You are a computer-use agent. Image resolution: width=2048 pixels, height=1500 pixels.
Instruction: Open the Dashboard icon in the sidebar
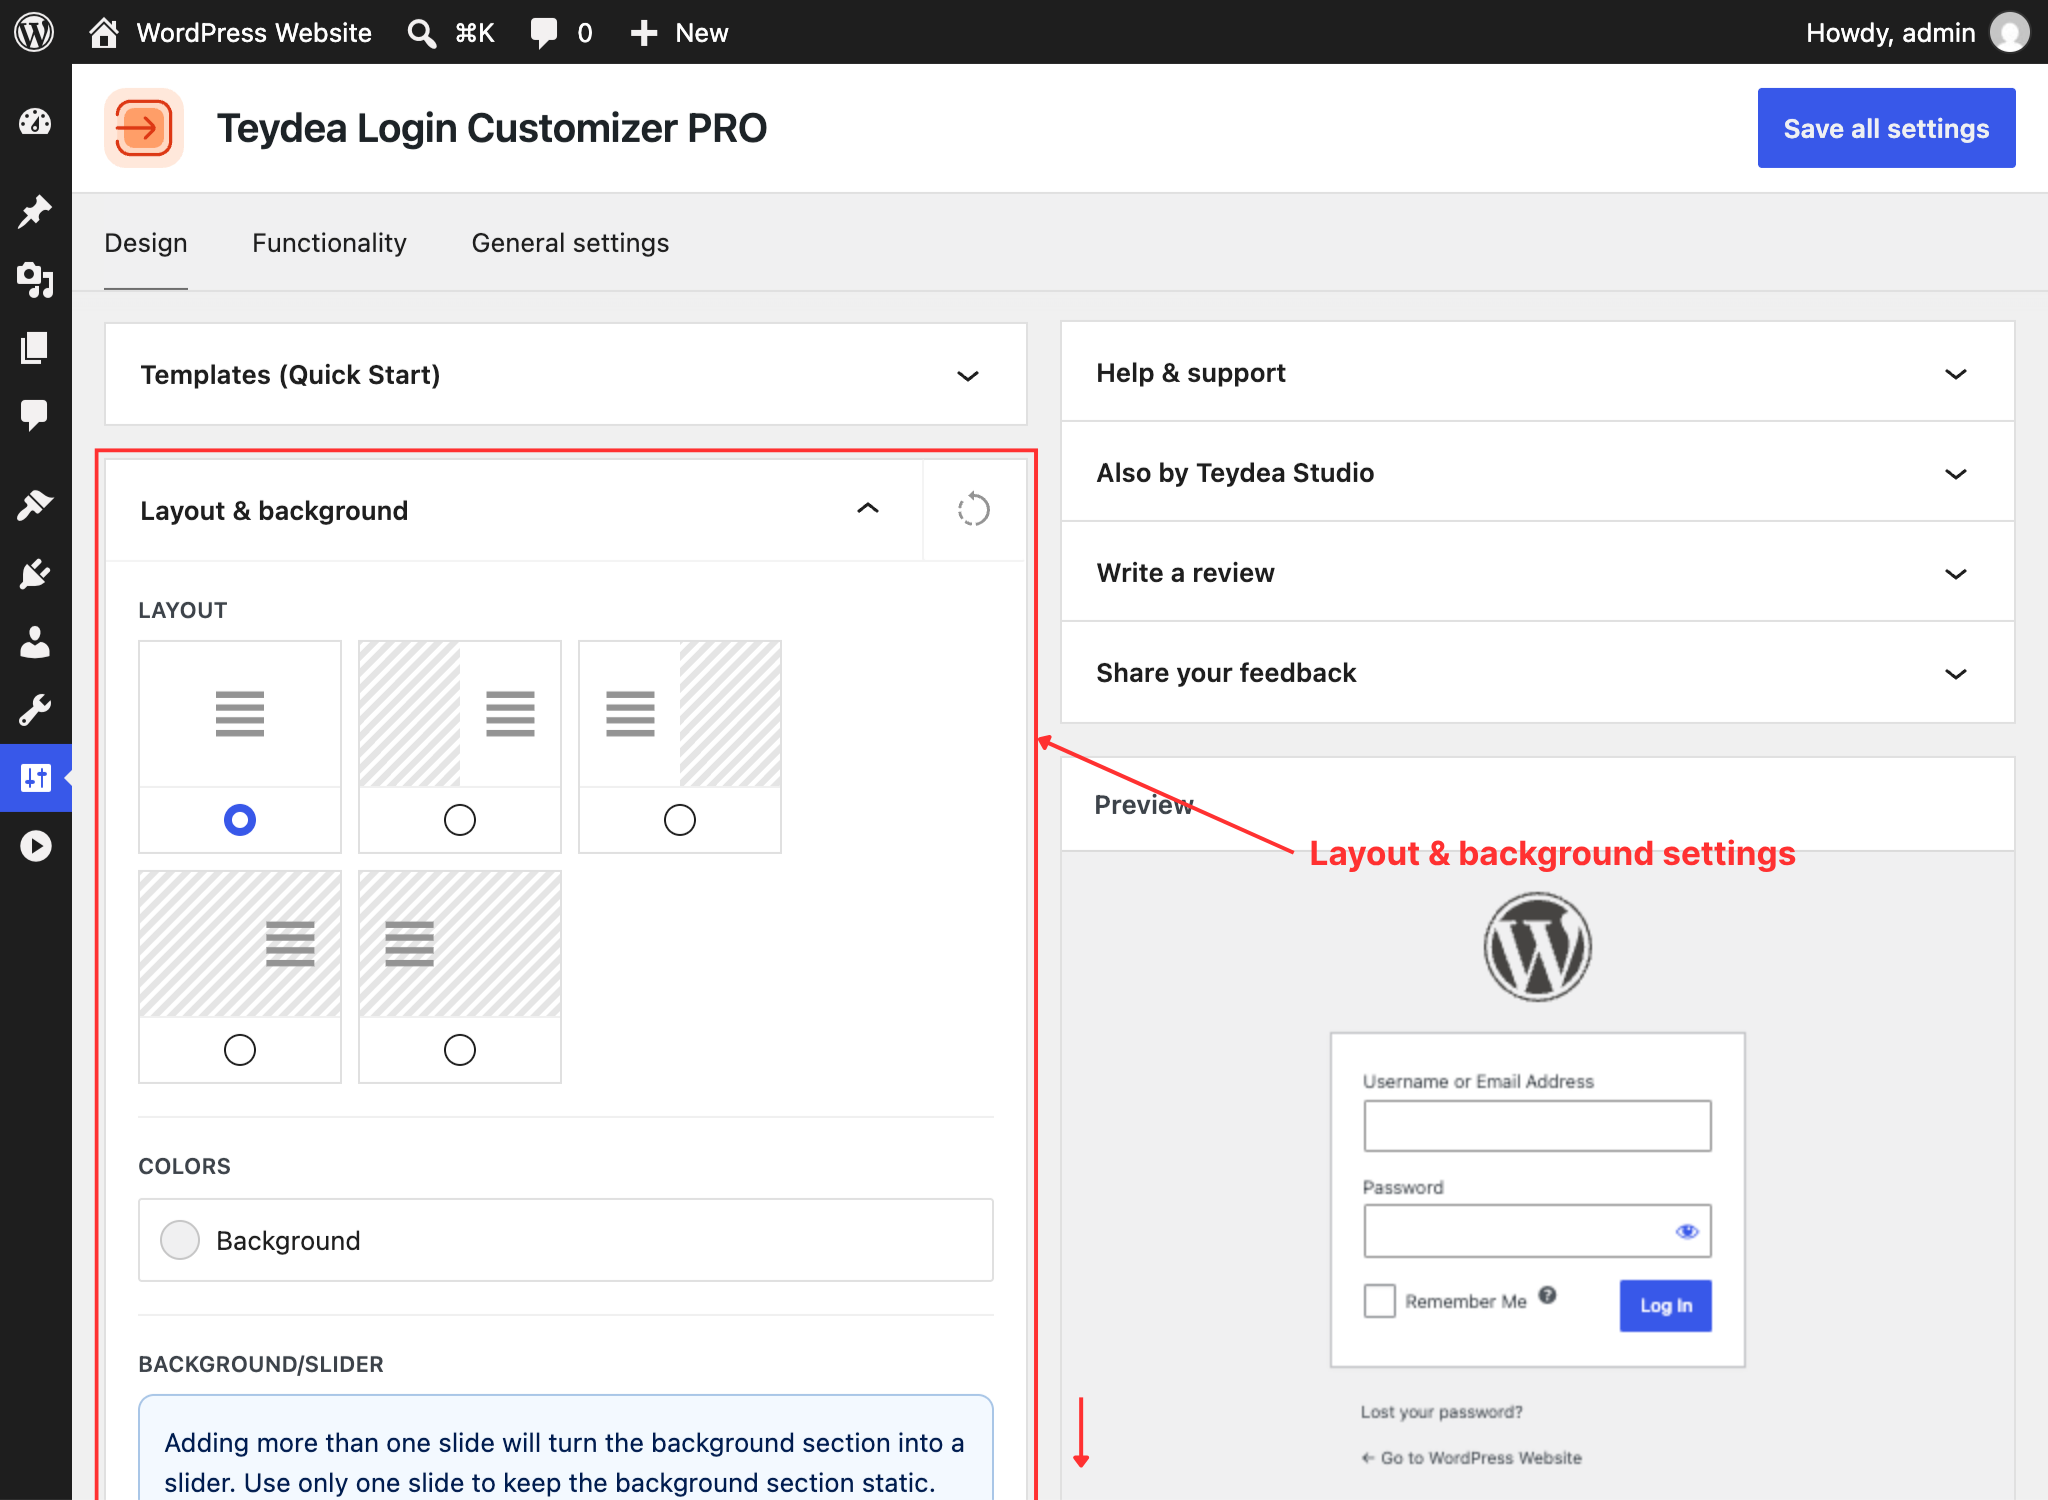click(35, 122)
